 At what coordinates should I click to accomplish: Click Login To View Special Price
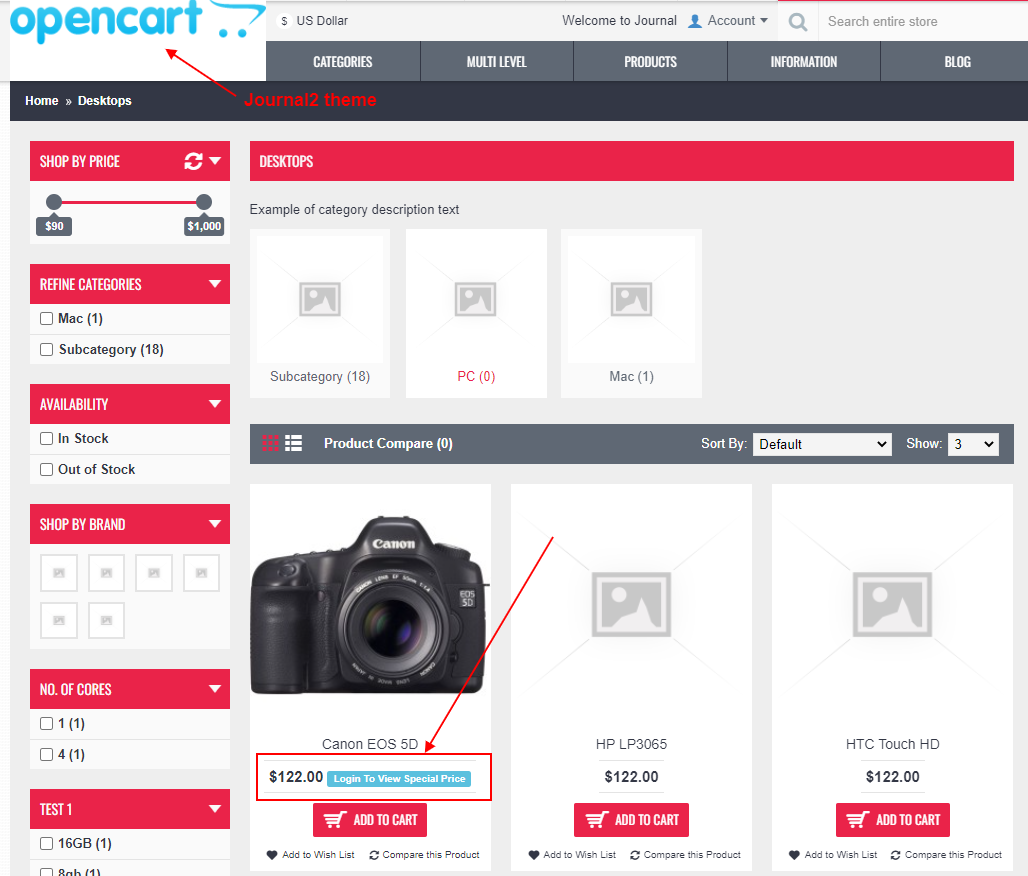tap(399, 778)
